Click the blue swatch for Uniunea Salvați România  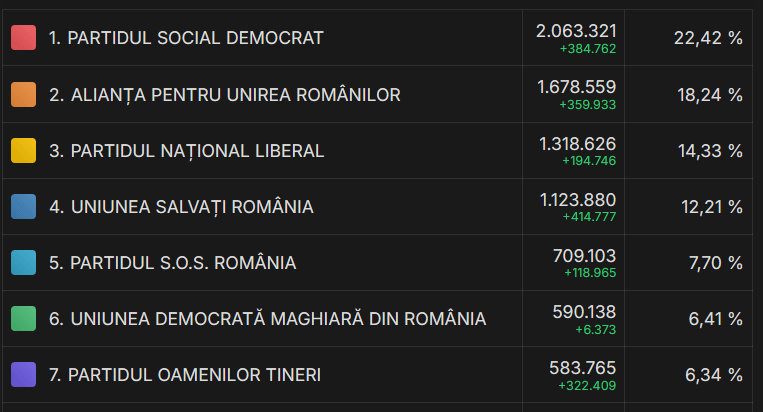[23, 206]
